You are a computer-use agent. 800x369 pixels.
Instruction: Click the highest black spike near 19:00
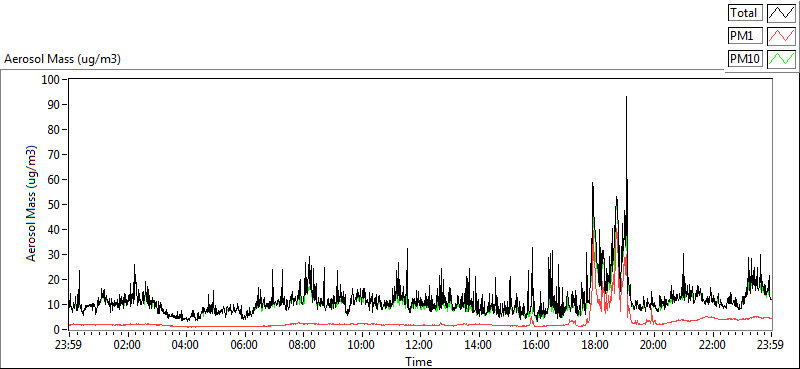[626, 97]
